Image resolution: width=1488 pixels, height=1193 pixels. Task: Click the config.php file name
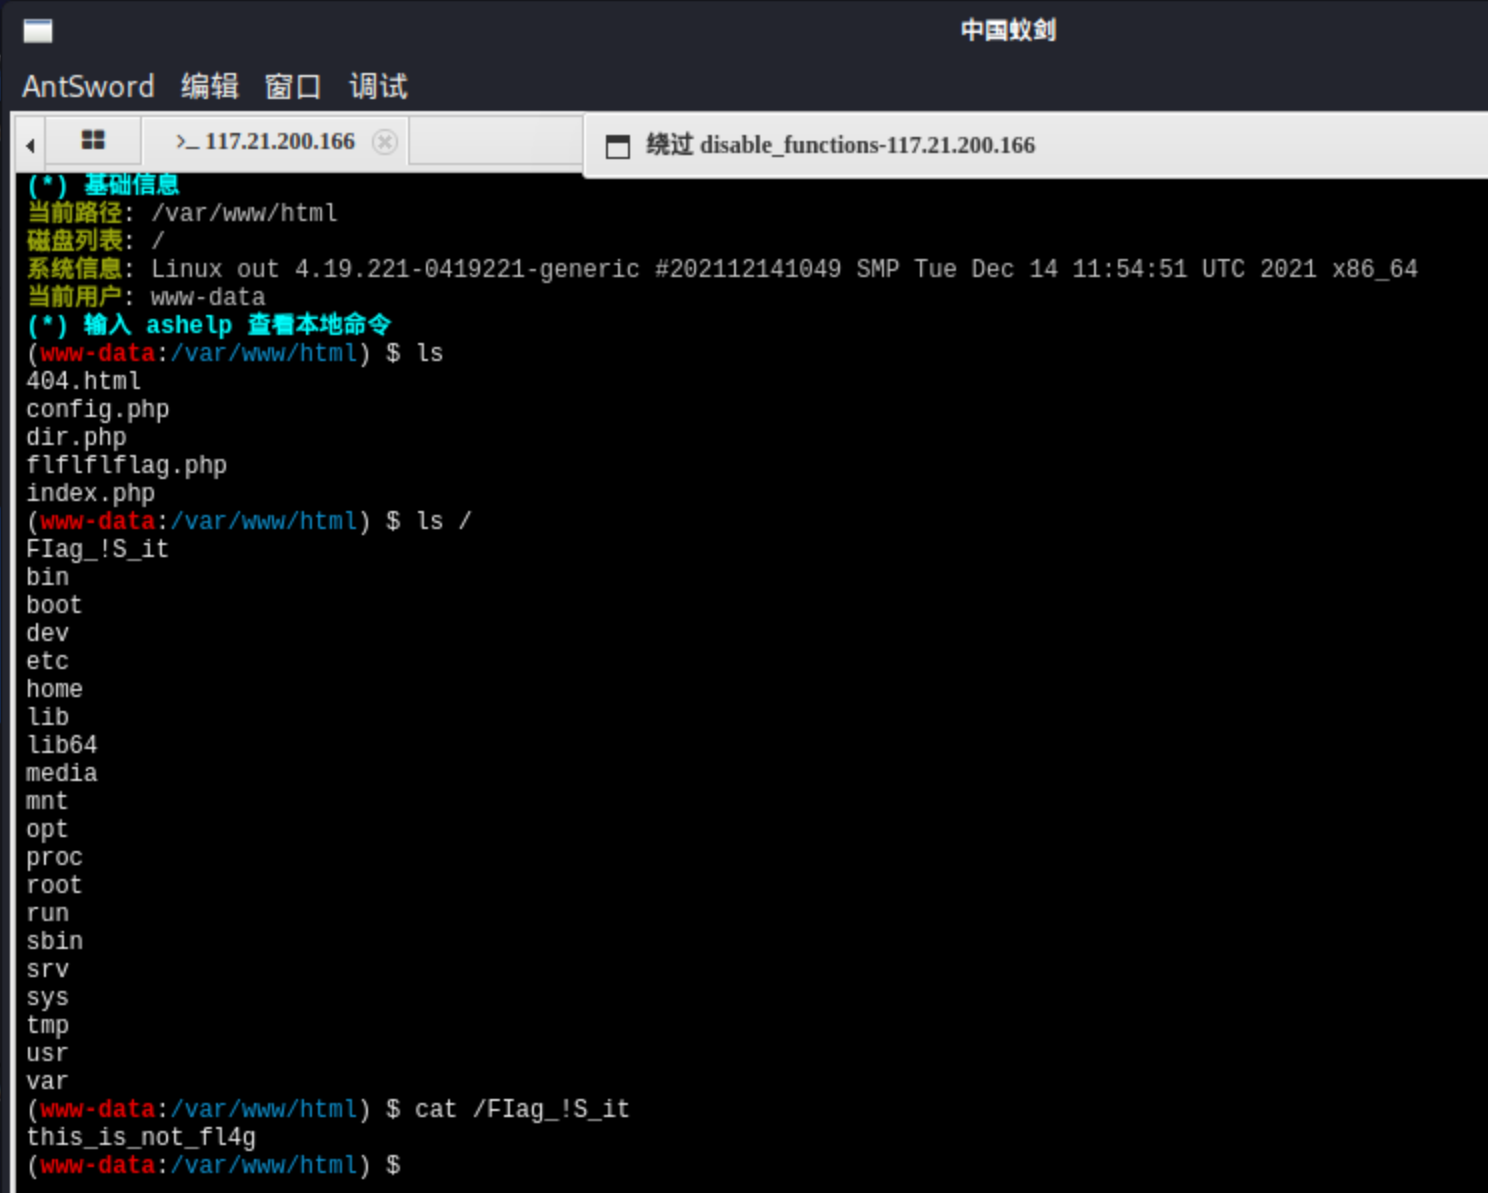[98, 409]
